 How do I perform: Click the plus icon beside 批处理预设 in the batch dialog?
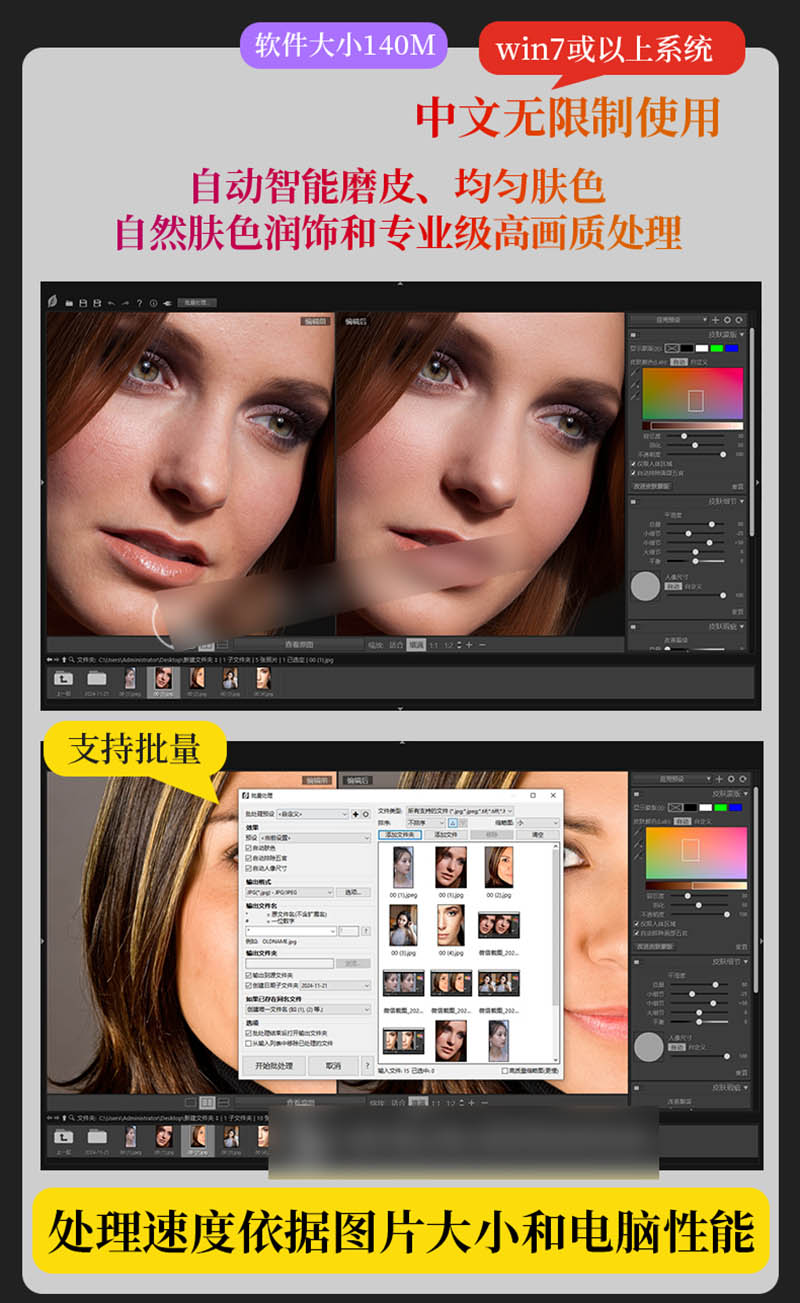tap(355, 814)
